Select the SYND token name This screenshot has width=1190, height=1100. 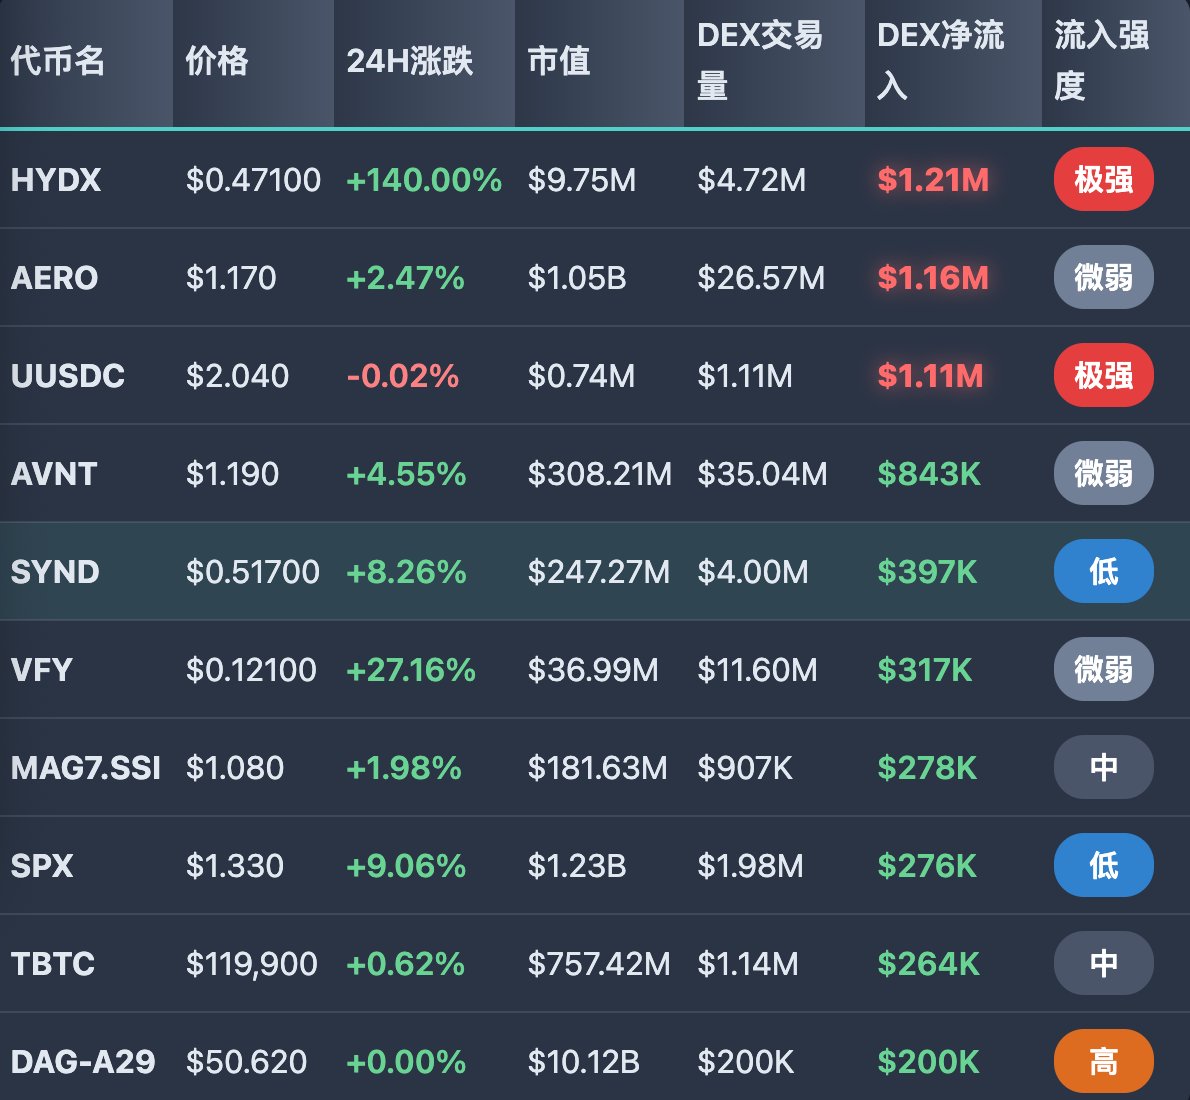(55, 572)
